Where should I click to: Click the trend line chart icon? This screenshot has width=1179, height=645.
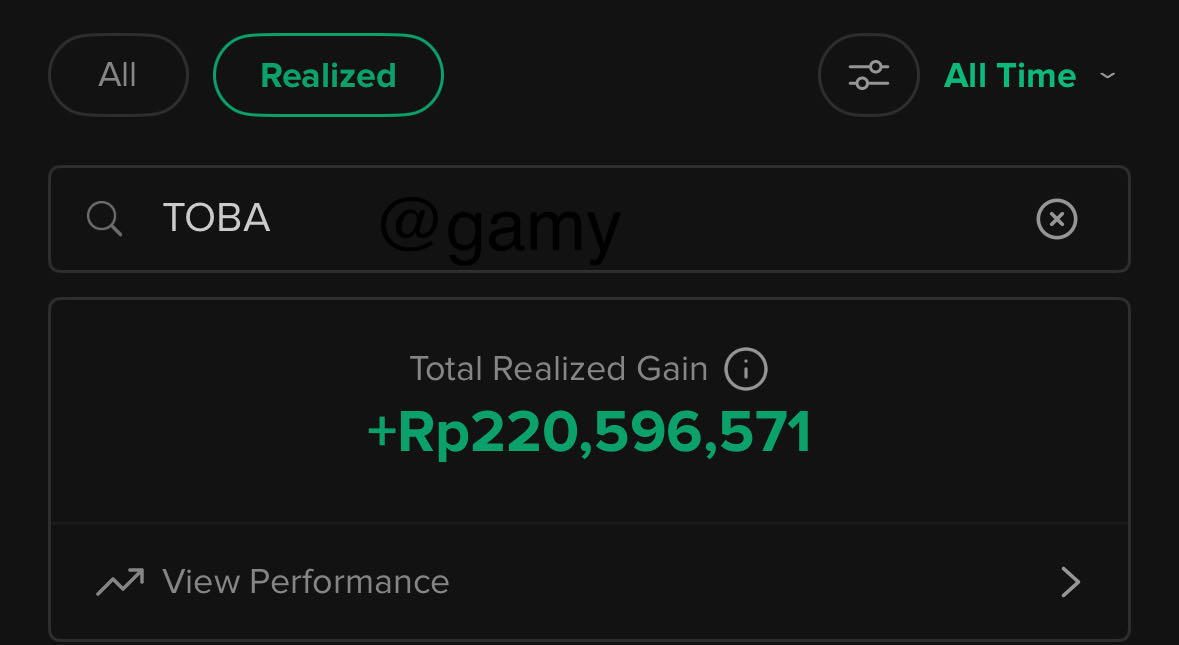pyautogui.click(x=120, y=582)
